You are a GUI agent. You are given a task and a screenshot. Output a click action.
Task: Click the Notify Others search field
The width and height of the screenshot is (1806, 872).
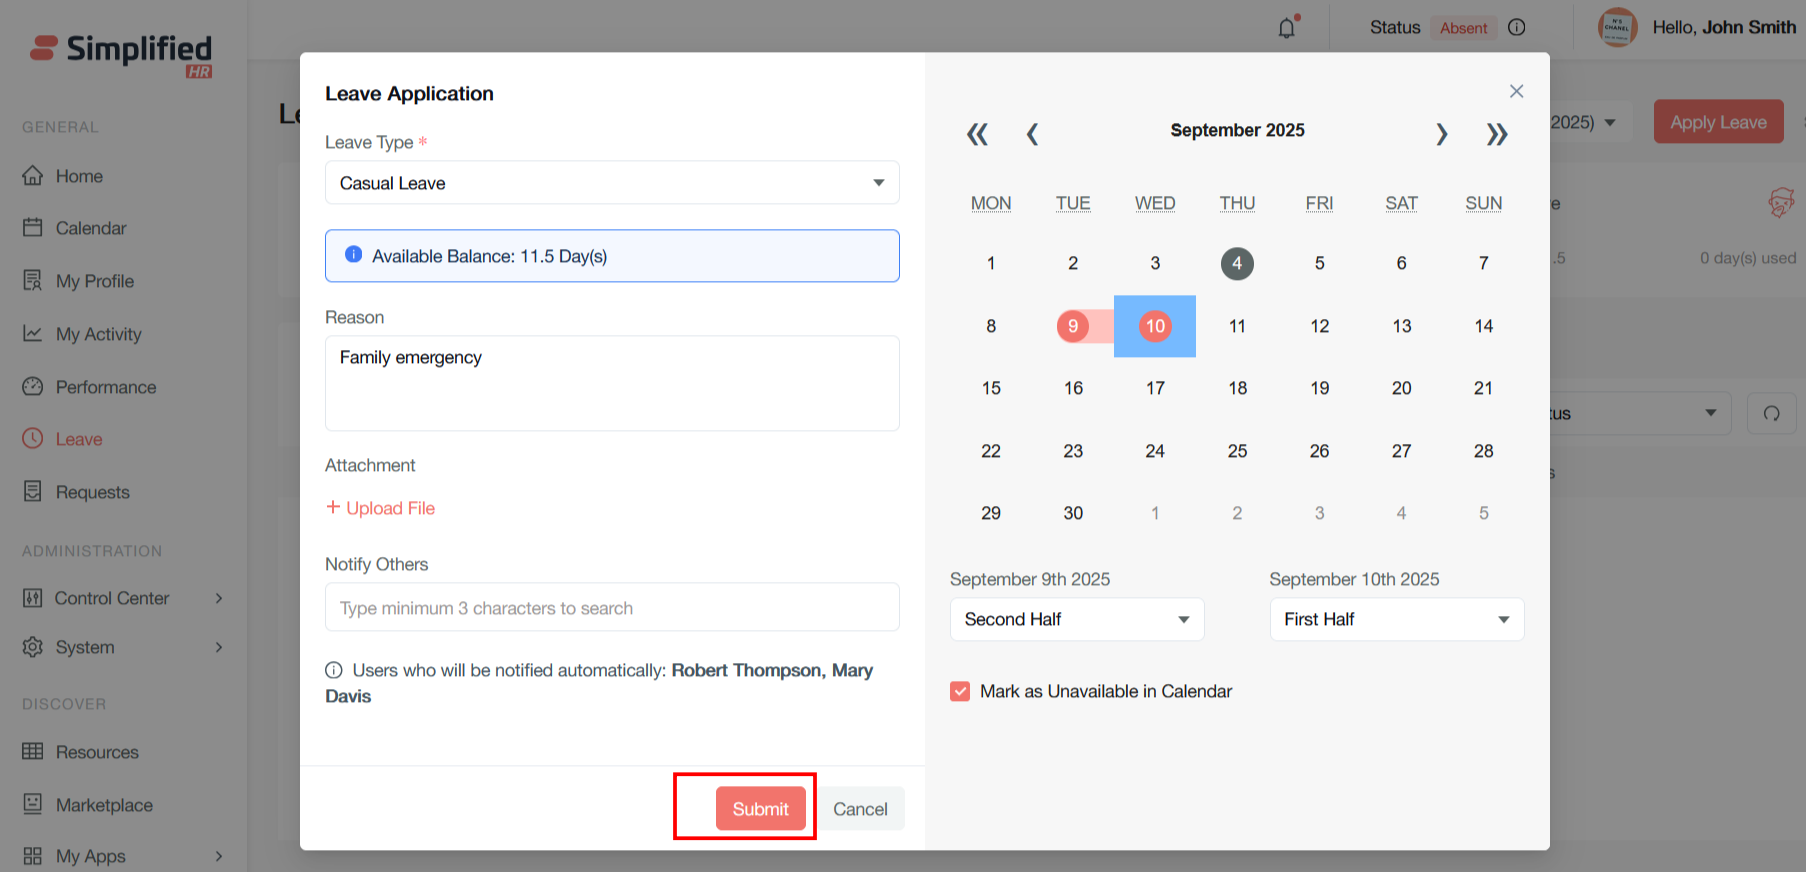pos(611,608)
